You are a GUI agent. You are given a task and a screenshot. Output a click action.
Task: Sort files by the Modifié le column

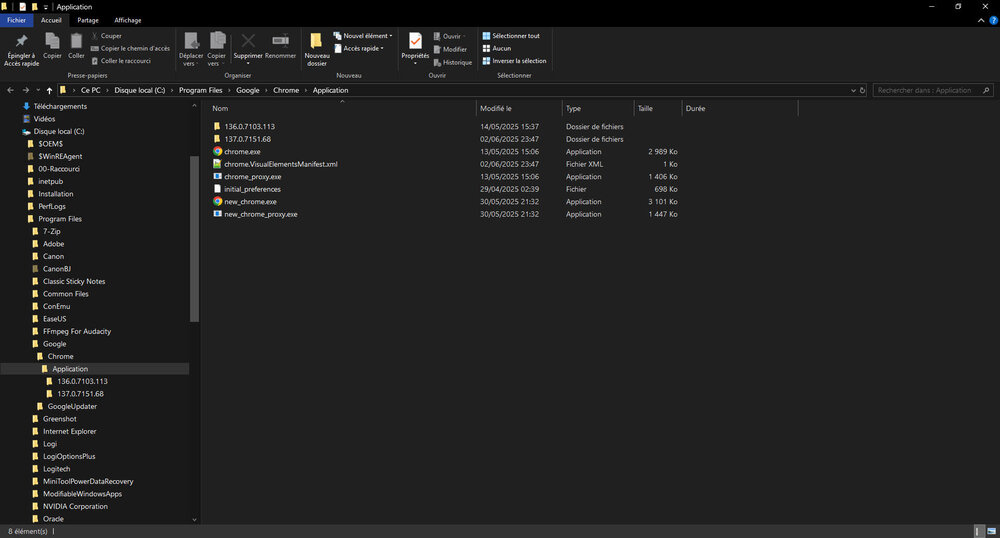click(x=496, y=108)
